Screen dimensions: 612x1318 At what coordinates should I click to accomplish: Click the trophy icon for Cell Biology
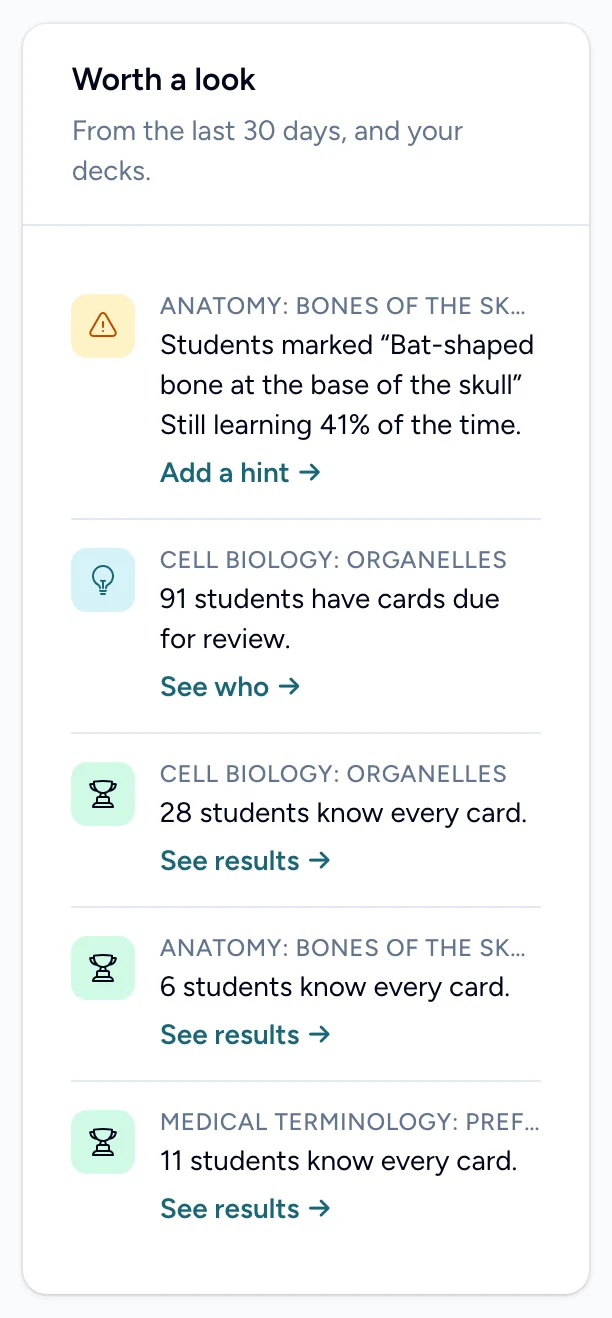click(103, 794)
